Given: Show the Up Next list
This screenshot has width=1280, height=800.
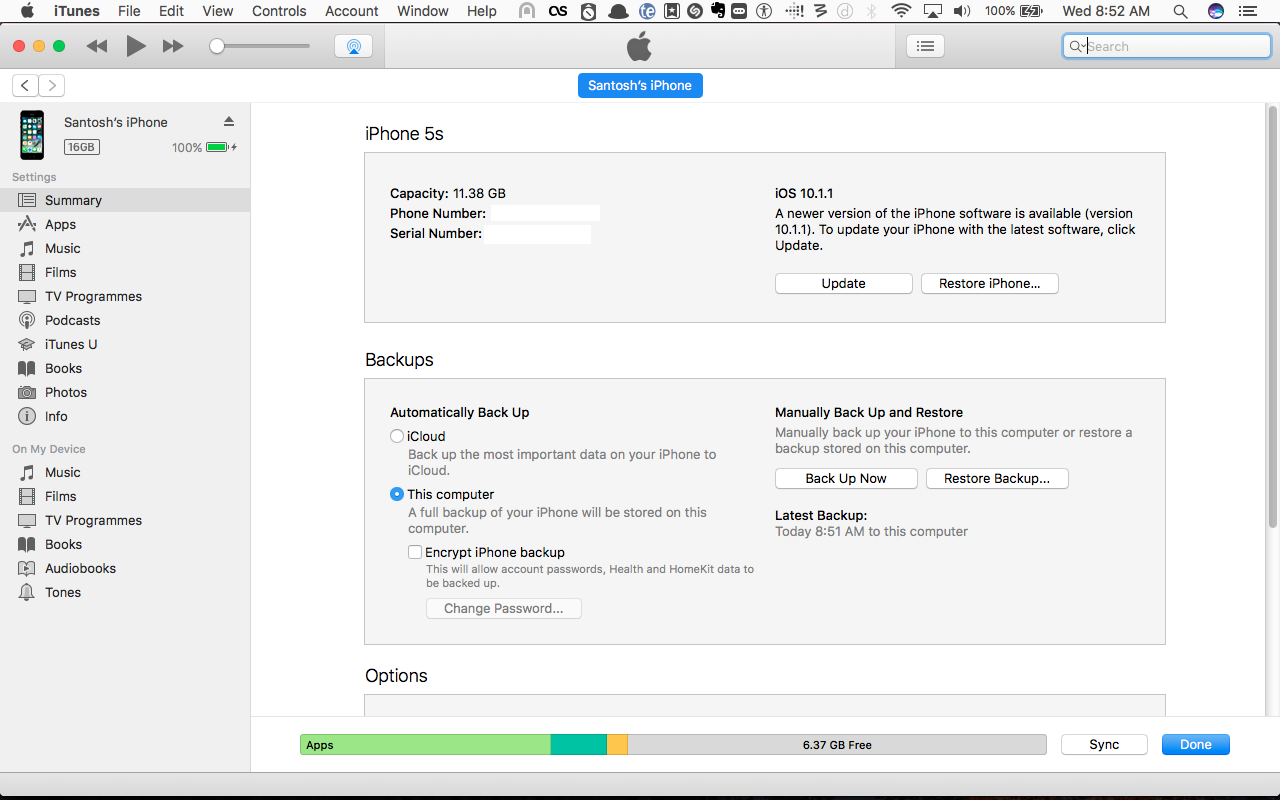Looking at the screenshot, I should click(x=925, y=46).
